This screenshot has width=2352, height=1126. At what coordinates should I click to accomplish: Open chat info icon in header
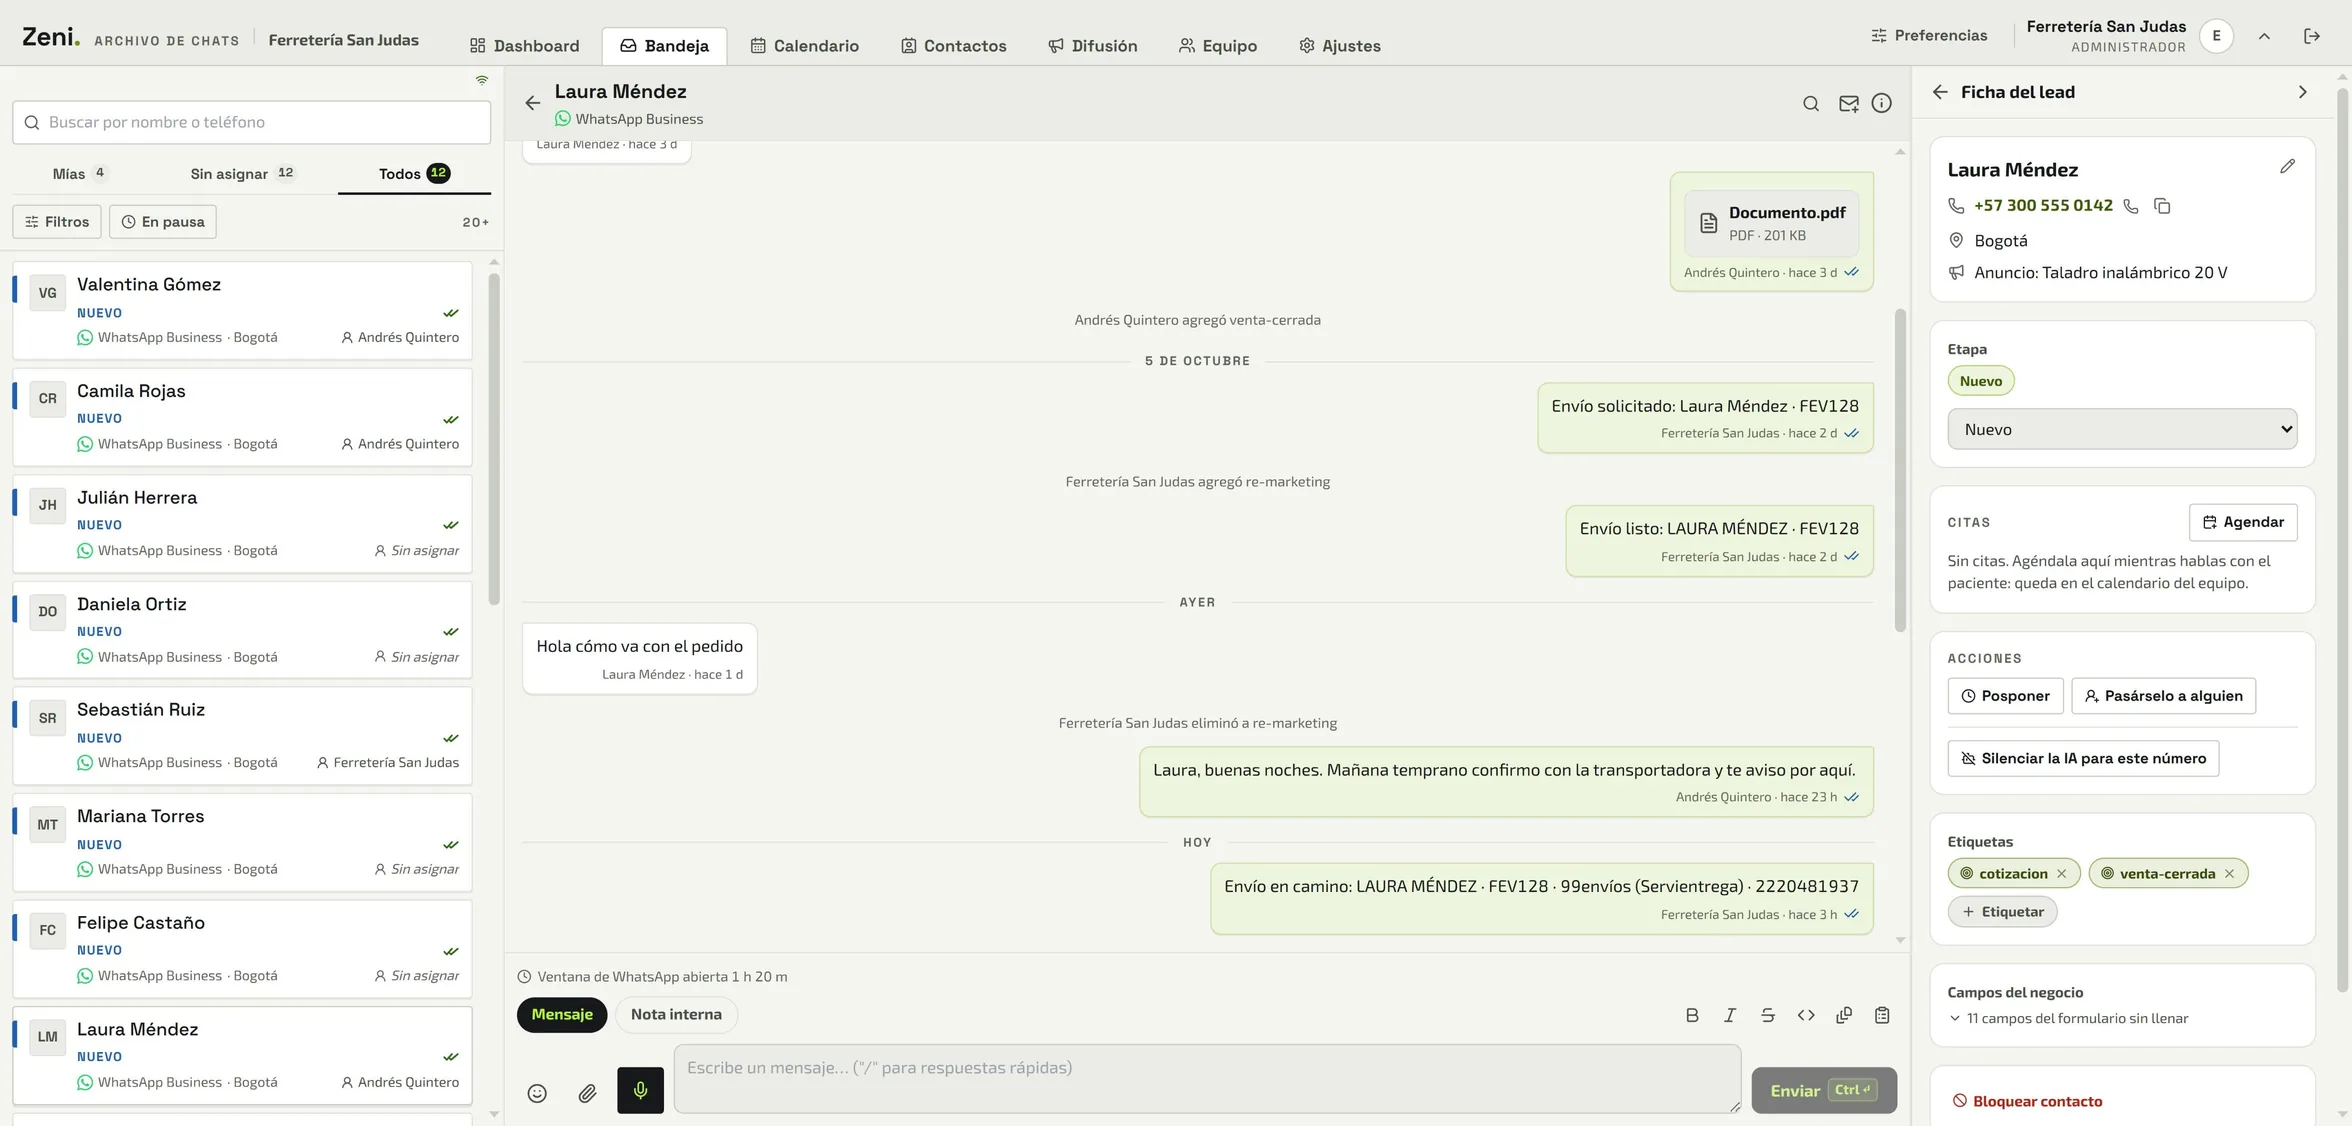coord(1881,104)
